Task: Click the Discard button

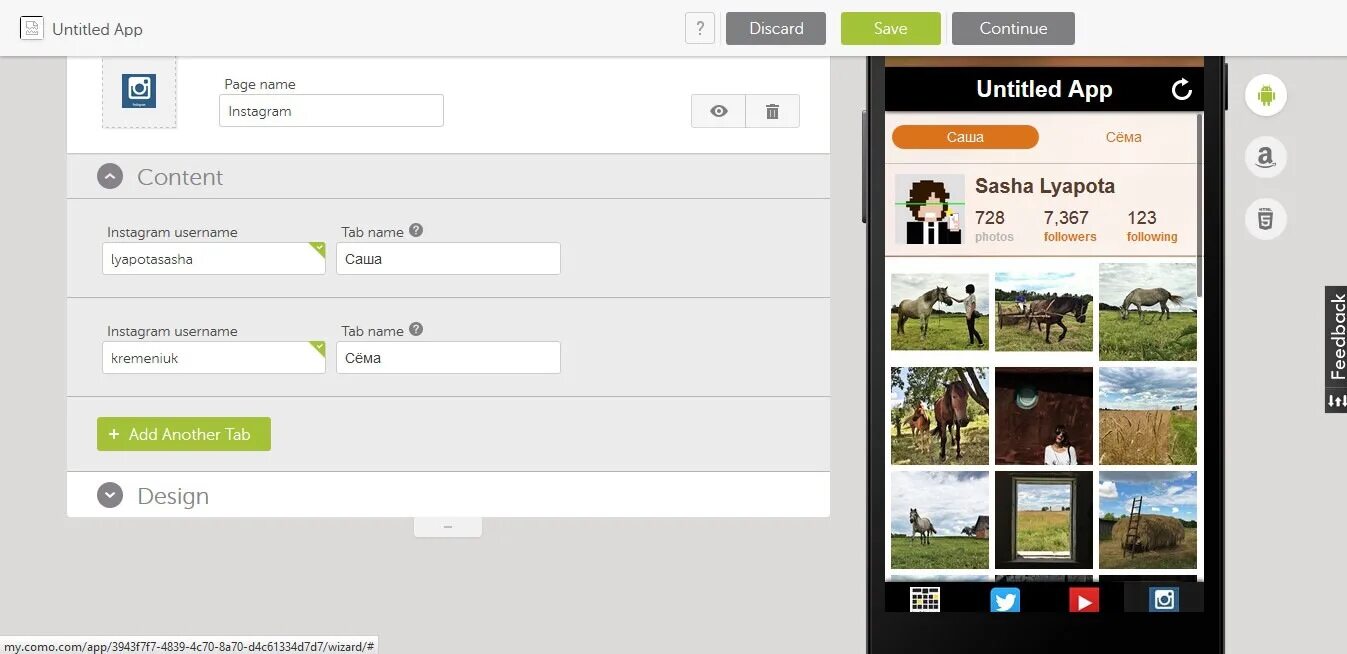Action: tap(776, 28)
